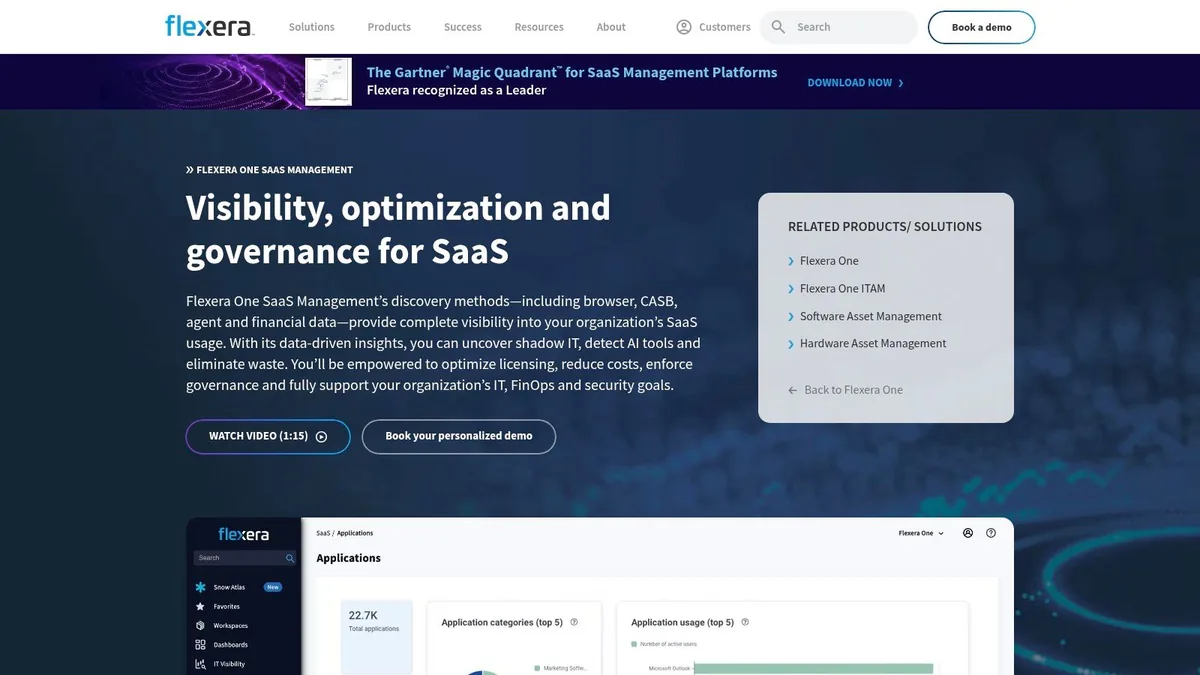Click the Marketing Software legend entry
The height and width of the screenshot is (675, 1200).
(561, 668)
